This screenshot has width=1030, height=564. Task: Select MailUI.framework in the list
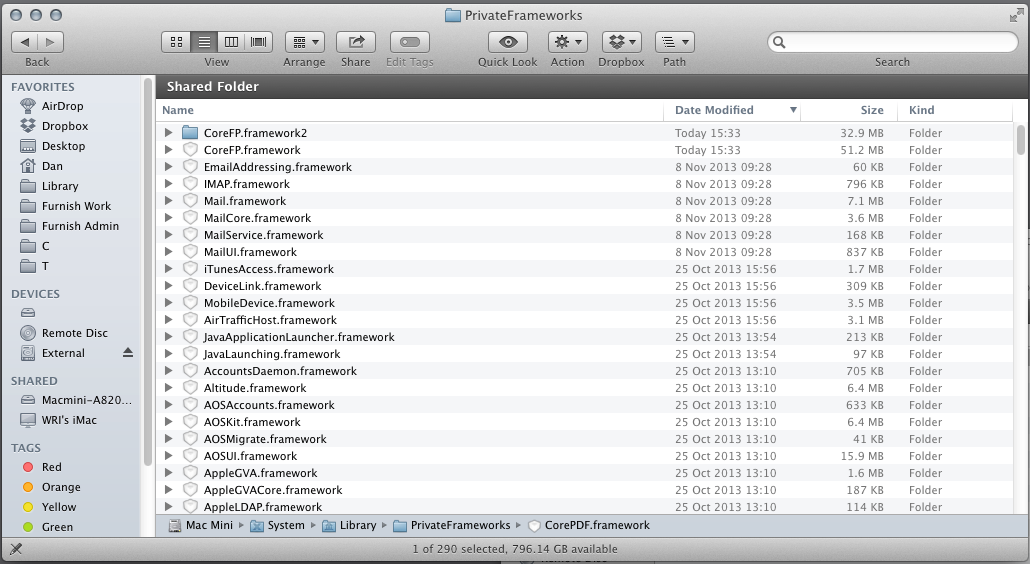(x=585, y=252)
